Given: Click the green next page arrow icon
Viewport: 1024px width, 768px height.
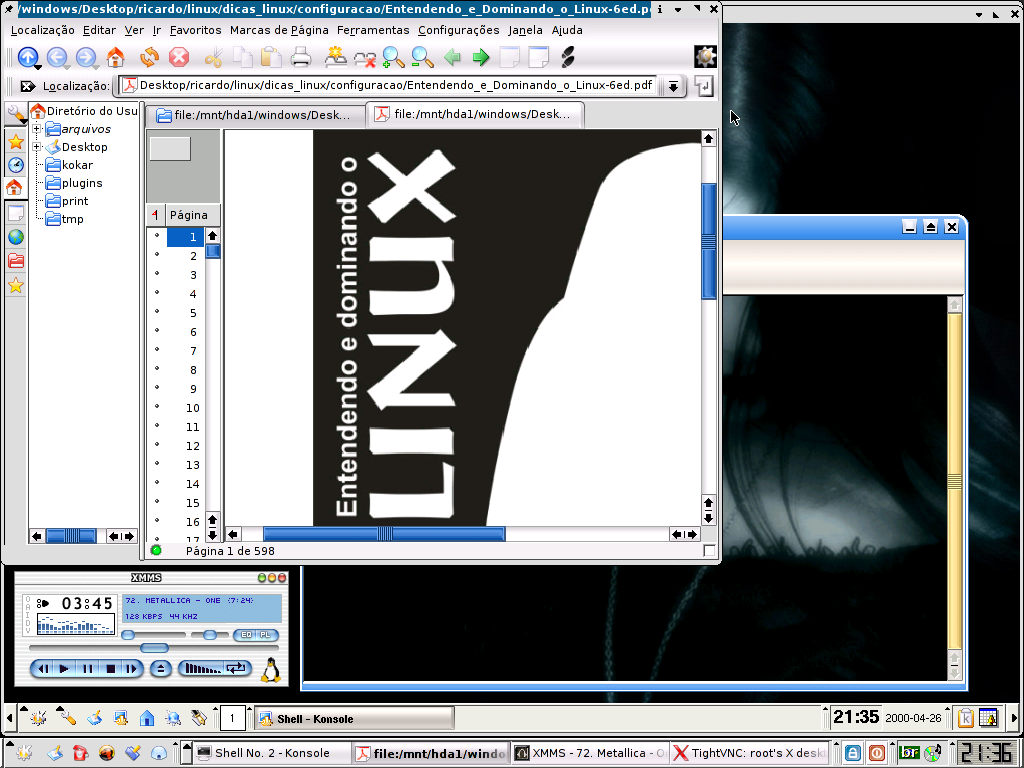Looking at the screenshot, I should tap(481, 57).
